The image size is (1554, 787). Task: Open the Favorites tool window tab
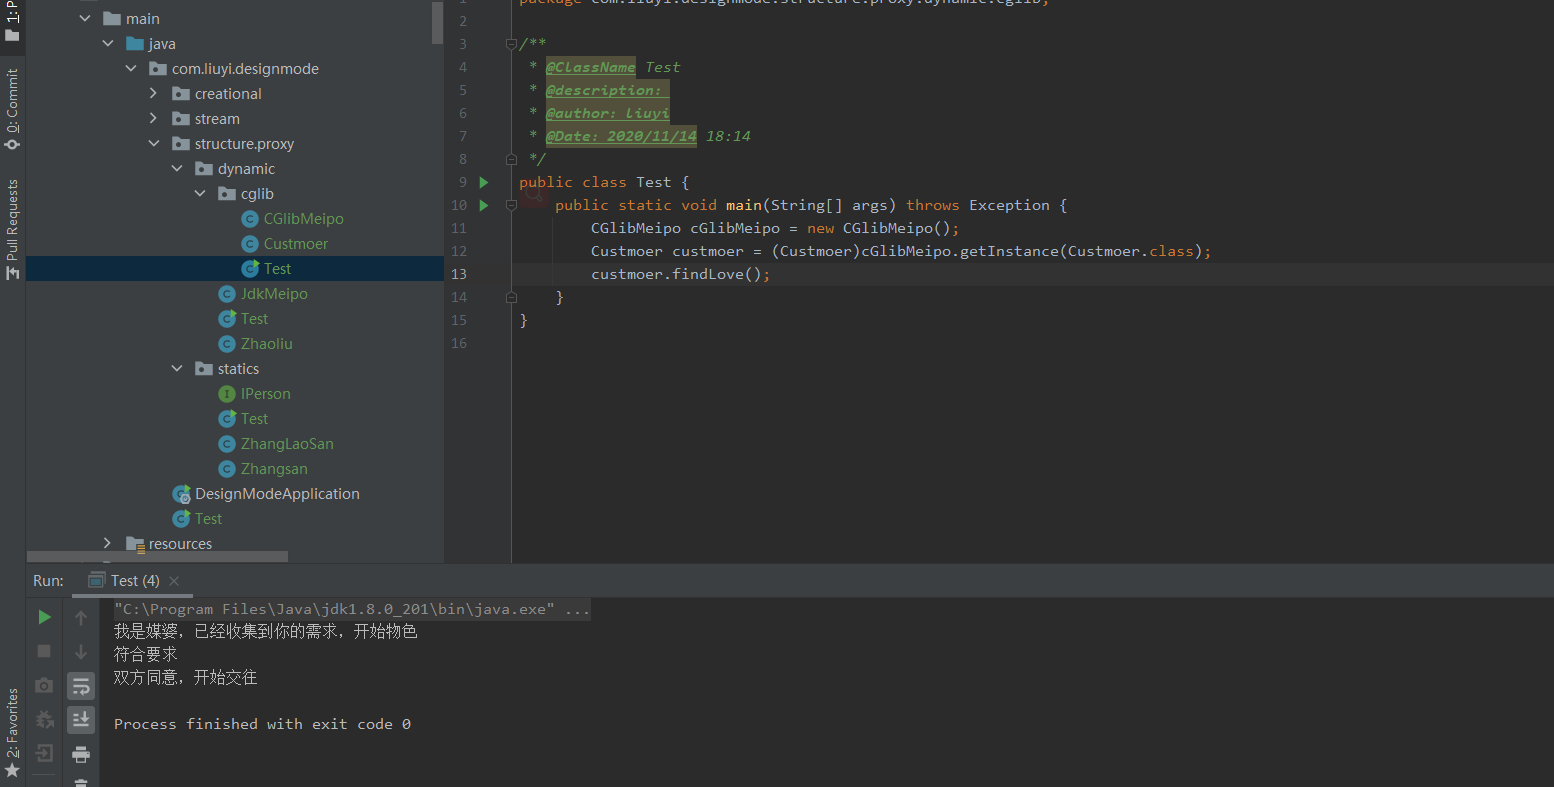[x=12, y=733]
